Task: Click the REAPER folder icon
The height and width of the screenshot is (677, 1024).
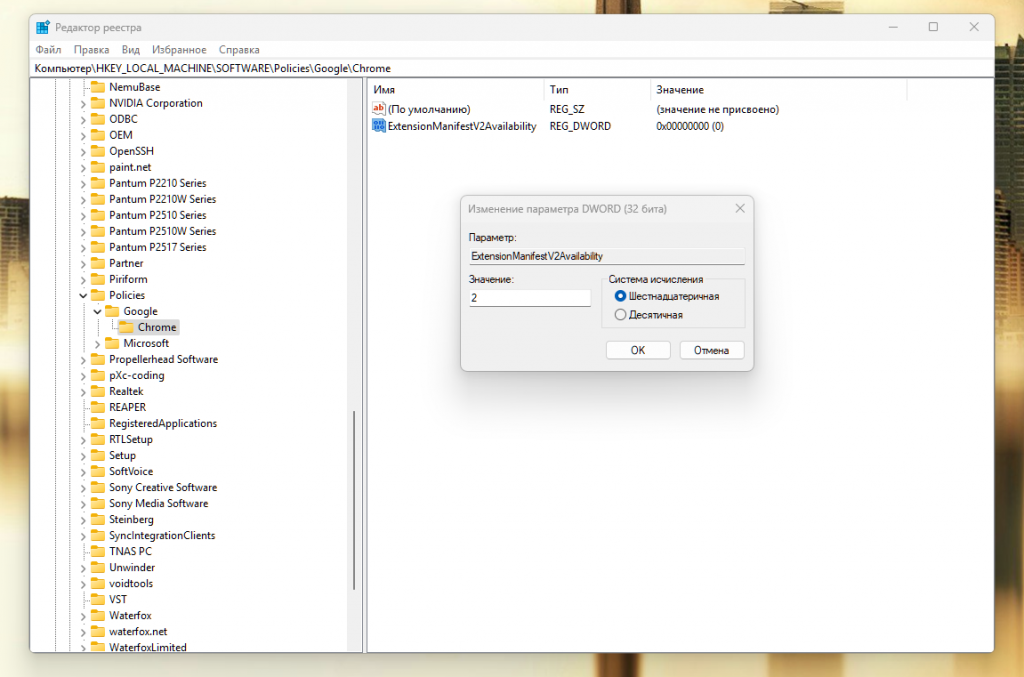Action: [98, 407]
